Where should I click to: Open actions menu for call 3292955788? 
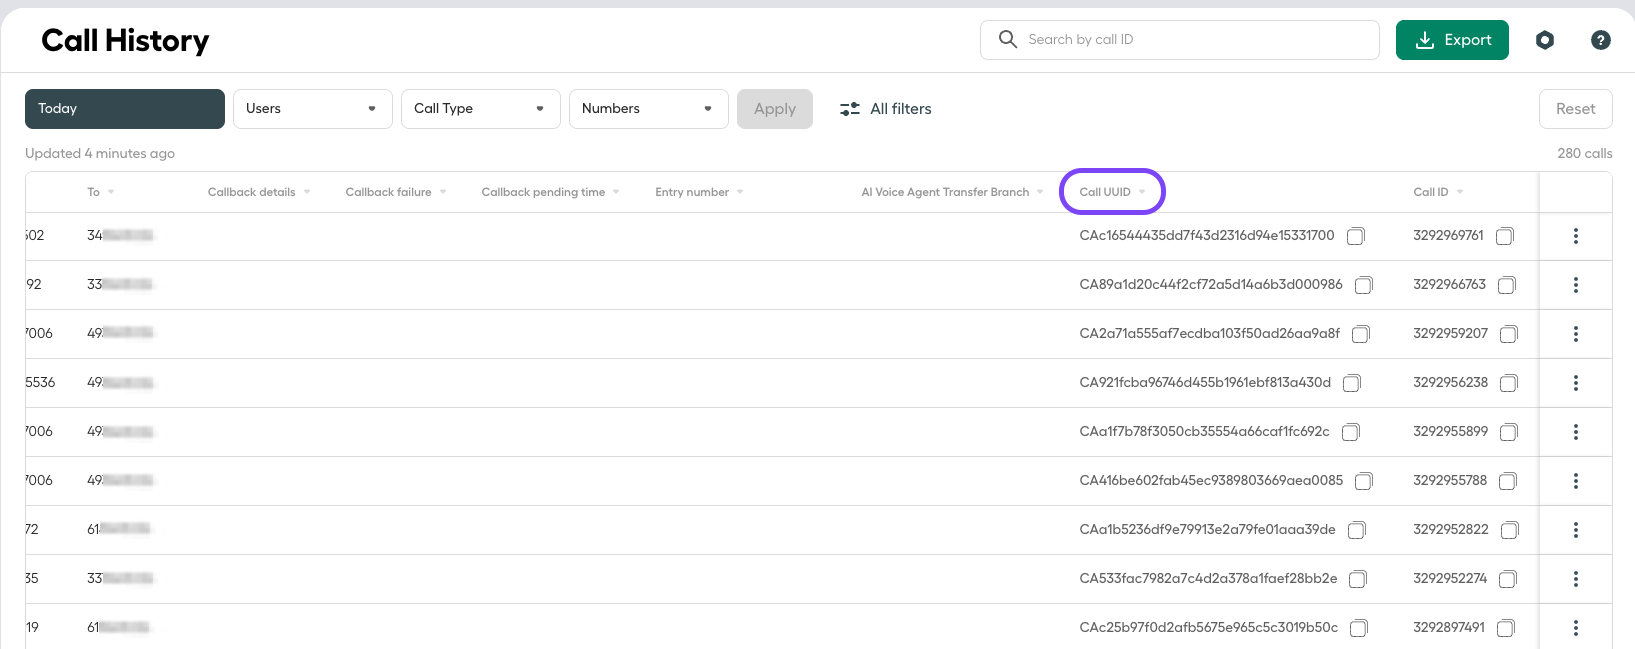1576,481
